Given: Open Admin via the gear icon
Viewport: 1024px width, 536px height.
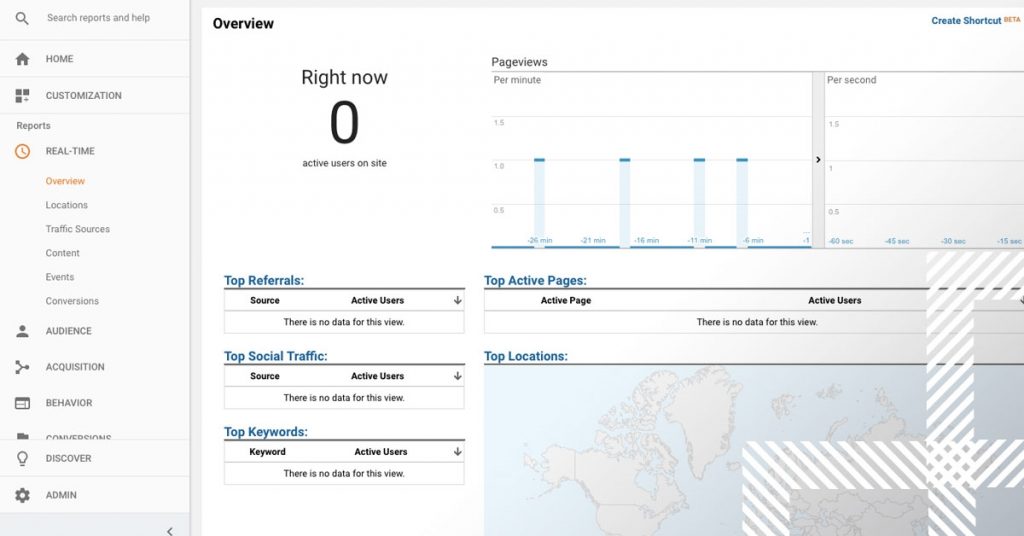Looking at the screenshot, I should (x=22, y=495).
